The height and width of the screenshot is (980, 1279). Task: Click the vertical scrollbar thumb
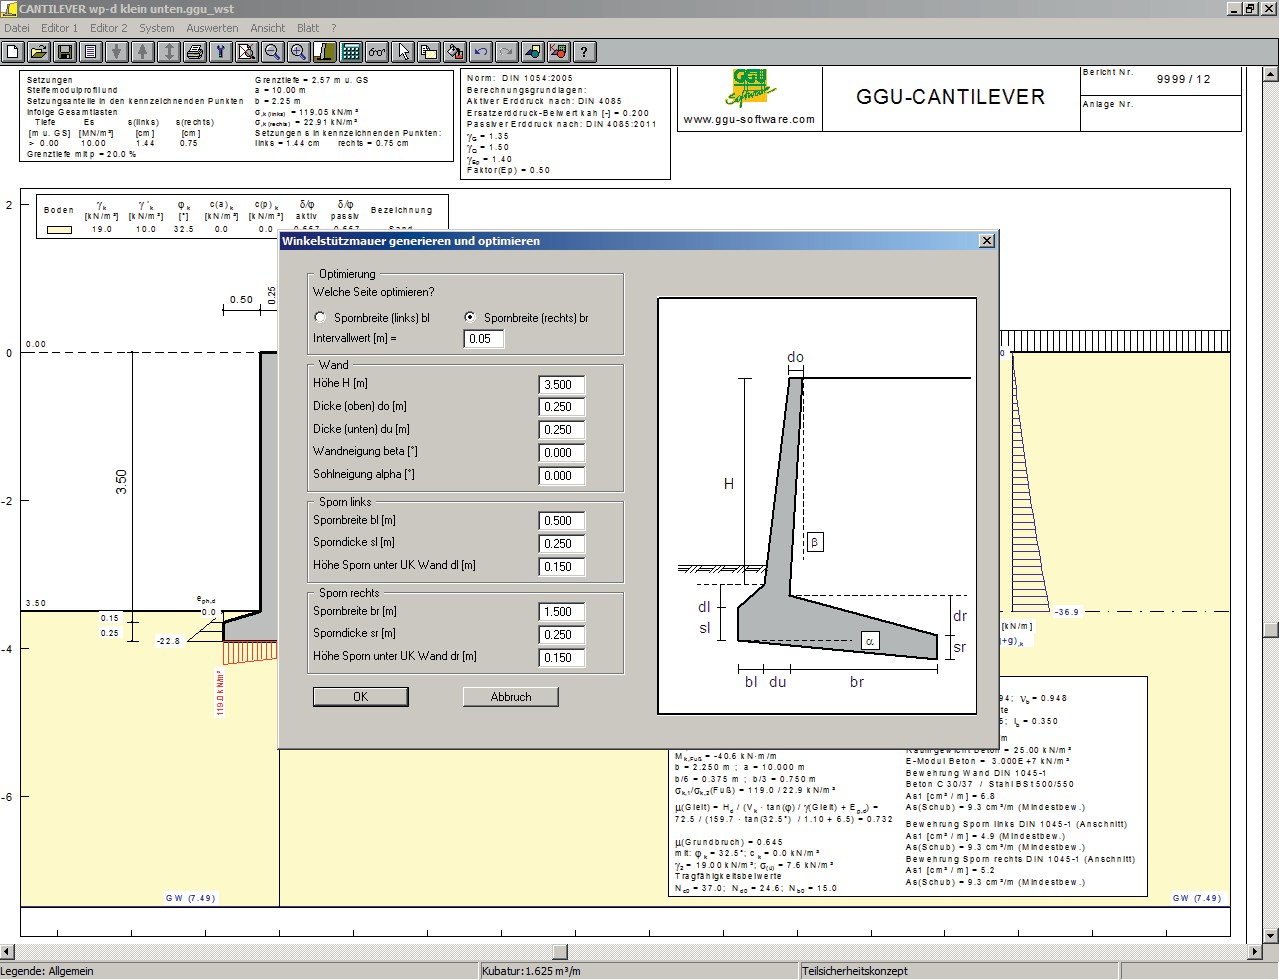coord(1271,630)
